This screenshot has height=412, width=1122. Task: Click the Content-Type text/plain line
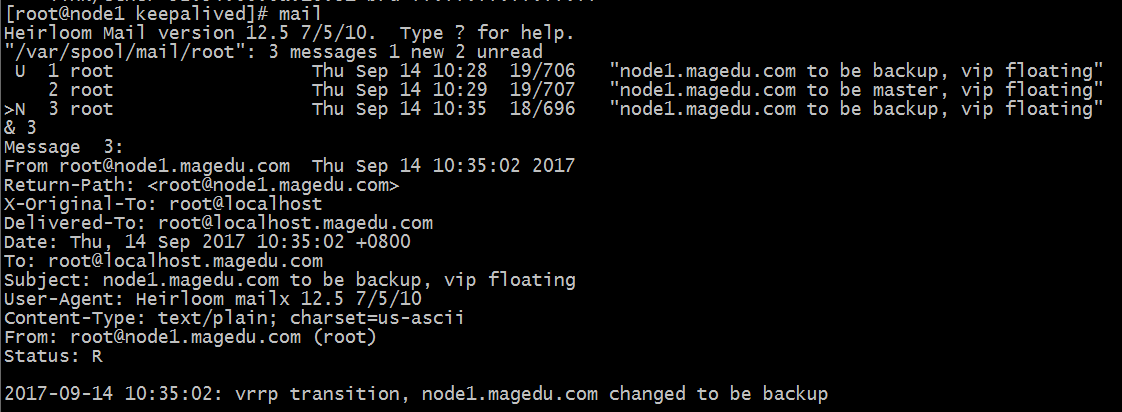tap(234, 317)
